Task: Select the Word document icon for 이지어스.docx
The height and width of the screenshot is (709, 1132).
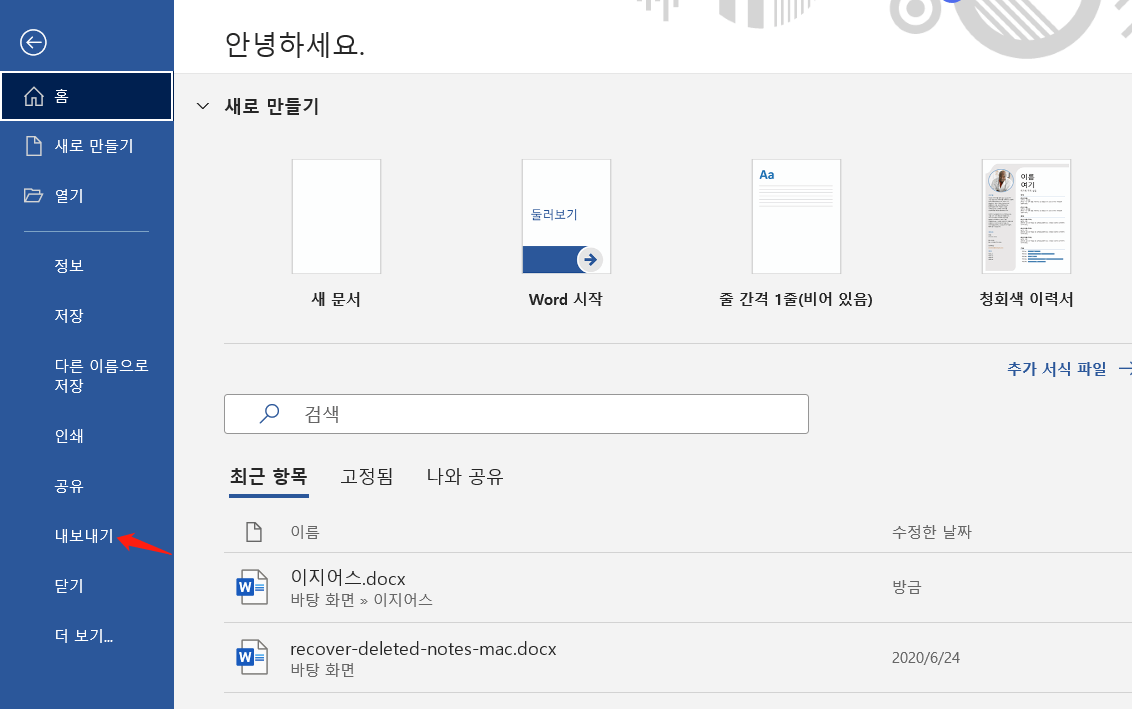Action: point(253,587)
